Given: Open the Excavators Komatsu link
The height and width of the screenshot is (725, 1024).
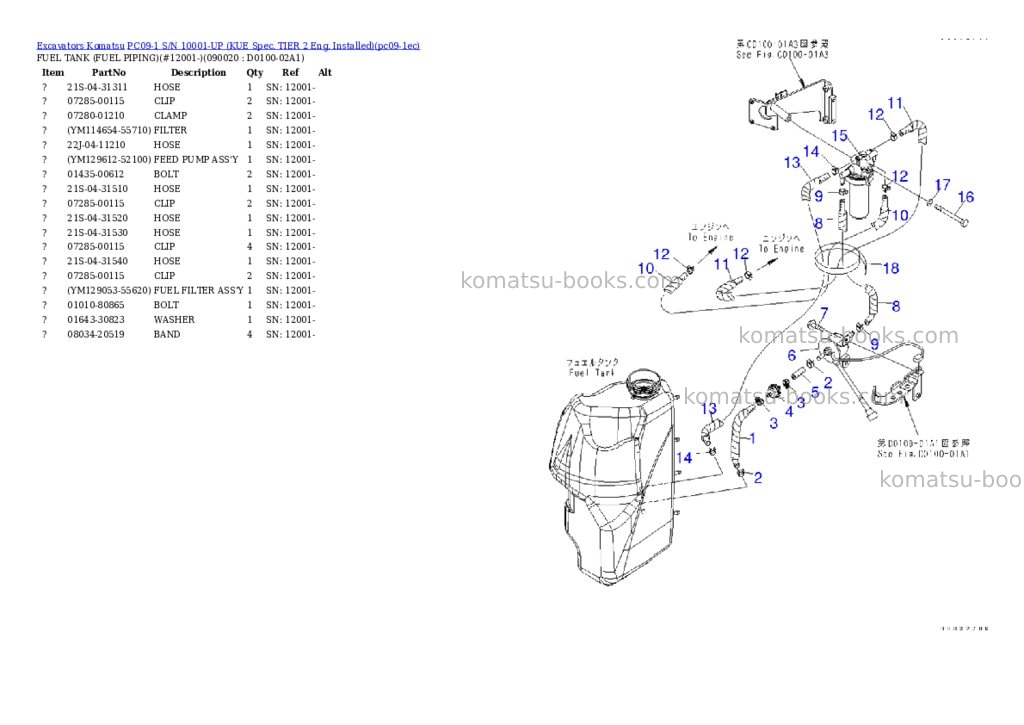Looking at the screenshot, I should coord(80,46).
